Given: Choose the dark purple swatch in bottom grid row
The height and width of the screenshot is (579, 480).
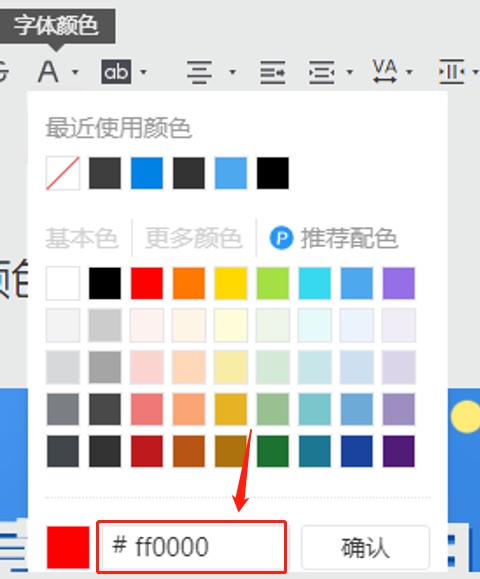Looking at the screenshot, I should pyautogui.click(x=399, y=451).
